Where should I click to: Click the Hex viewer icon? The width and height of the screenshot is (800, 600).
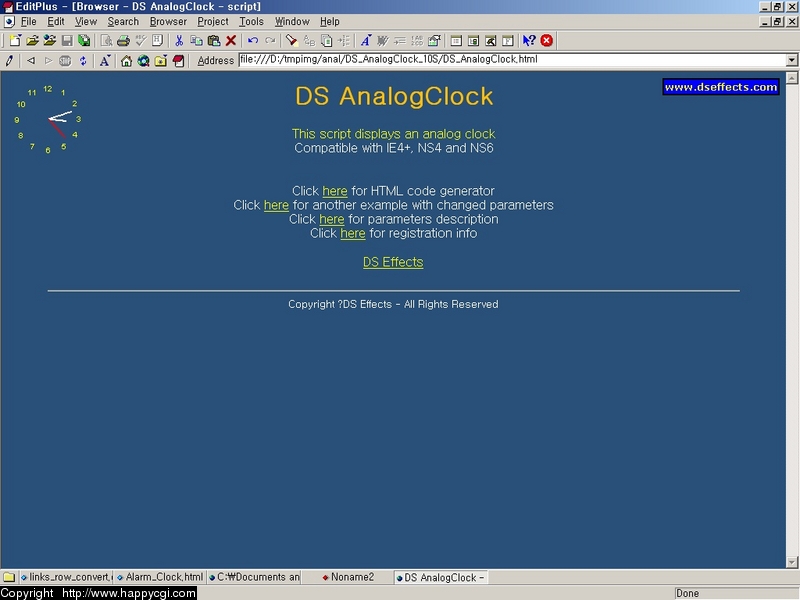[157, 41]
